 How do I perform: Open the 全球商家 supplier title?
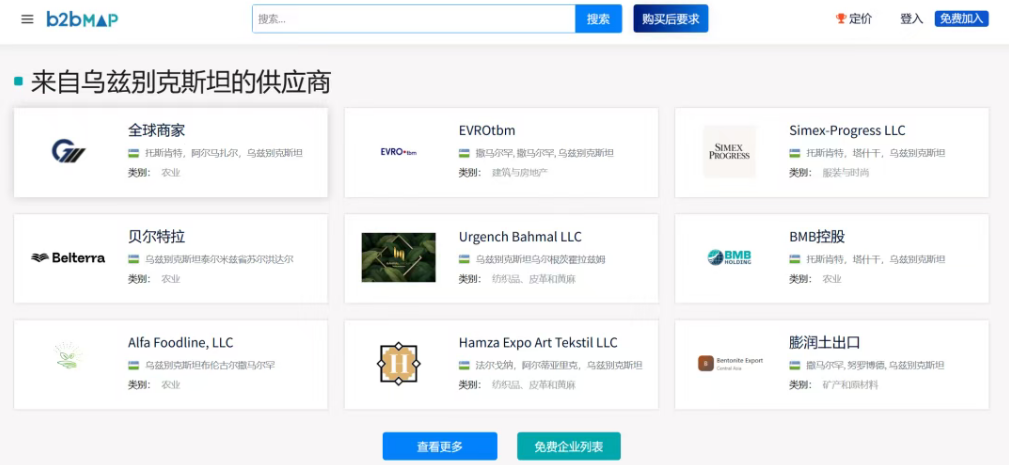tap(156, 131)
